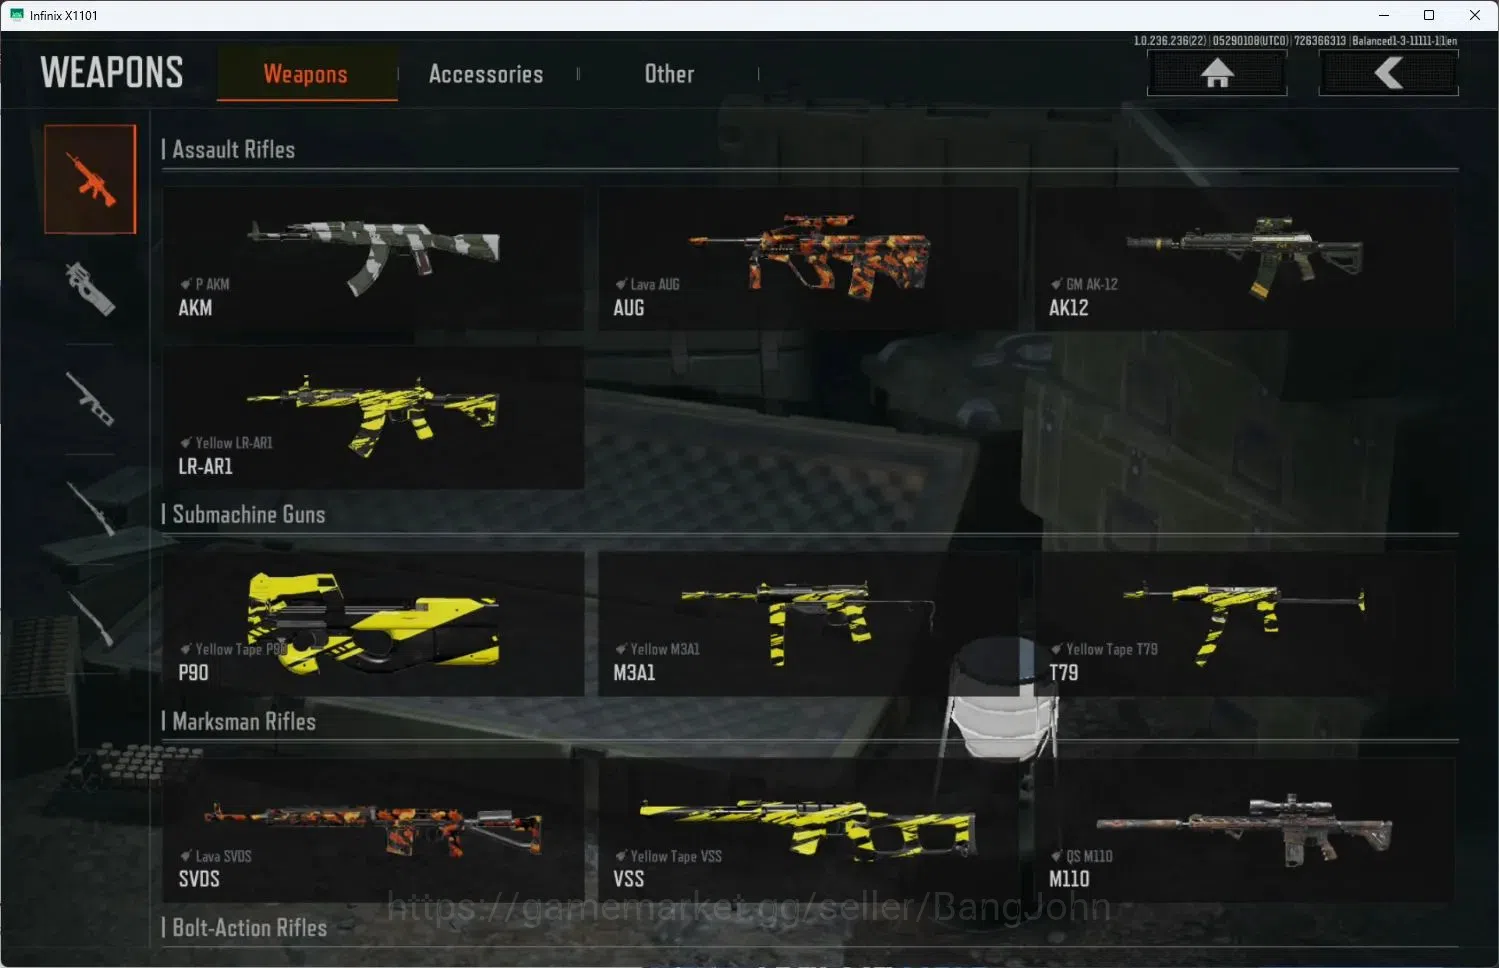Viewport: 1499px width, 968px height.
Task: Select the QS M110 weapon card
Action: click(1243, 830)
